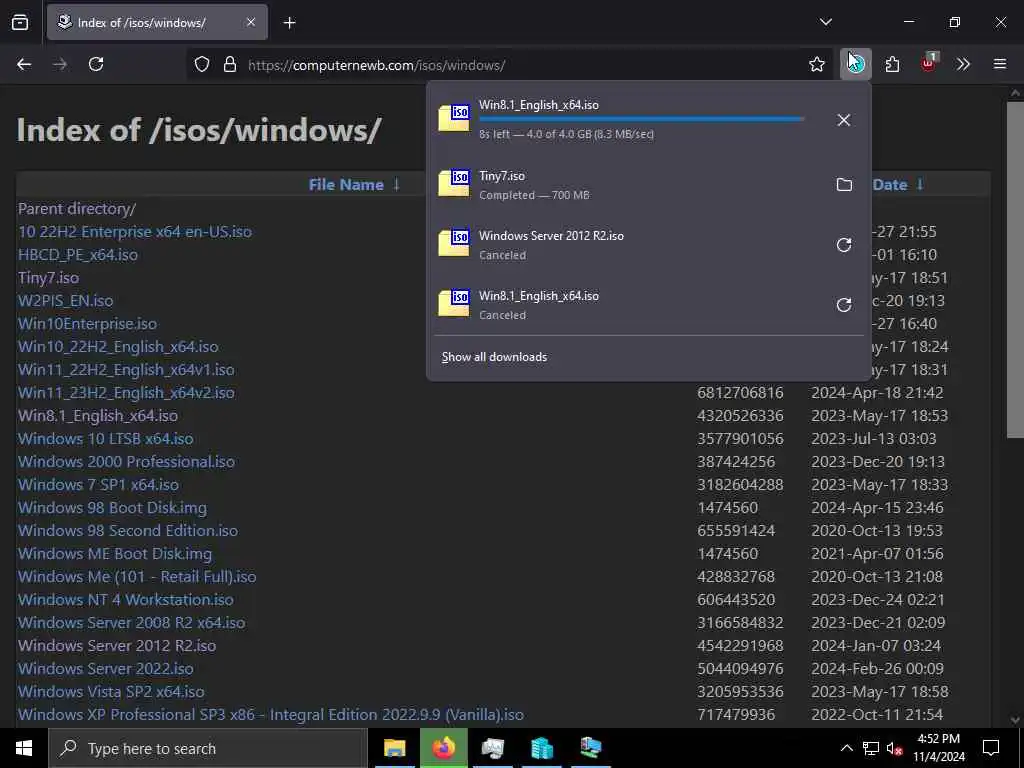
Task: Switch to Firefox in taskbar
Action: pos(443,748)
